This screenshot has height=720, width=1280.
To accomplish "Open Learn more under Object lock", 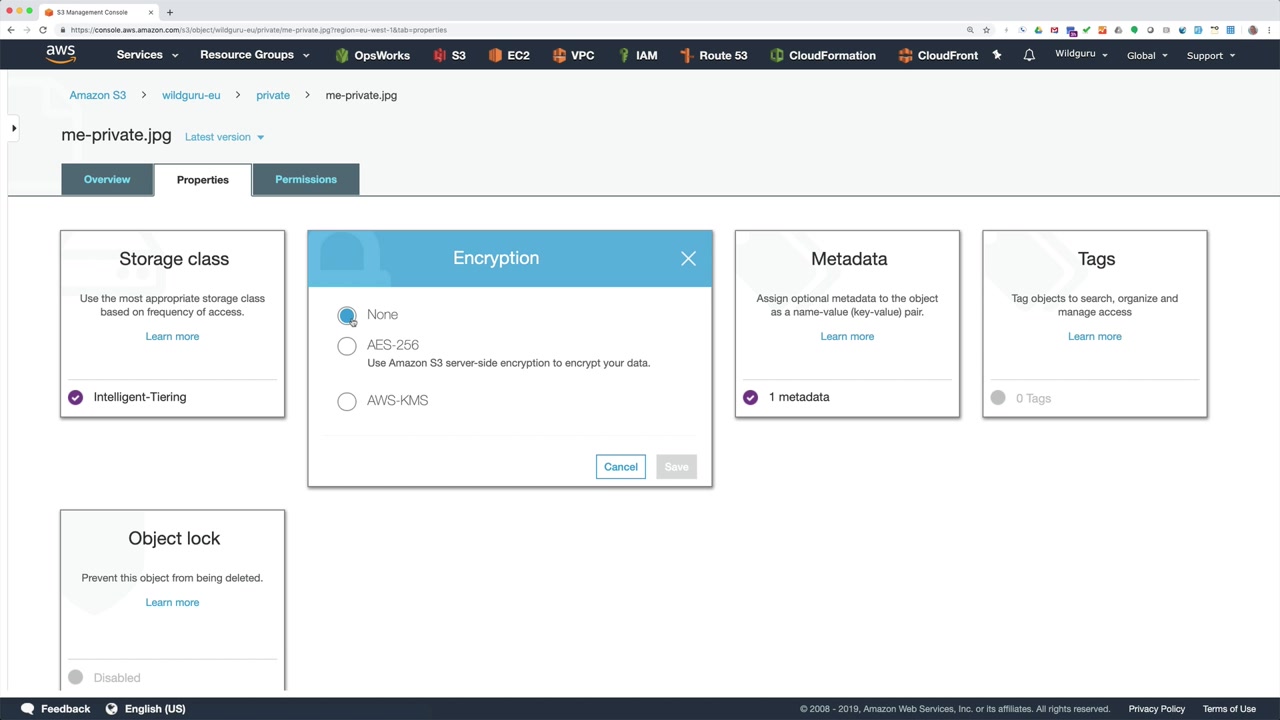I will (x=172, y=602).
